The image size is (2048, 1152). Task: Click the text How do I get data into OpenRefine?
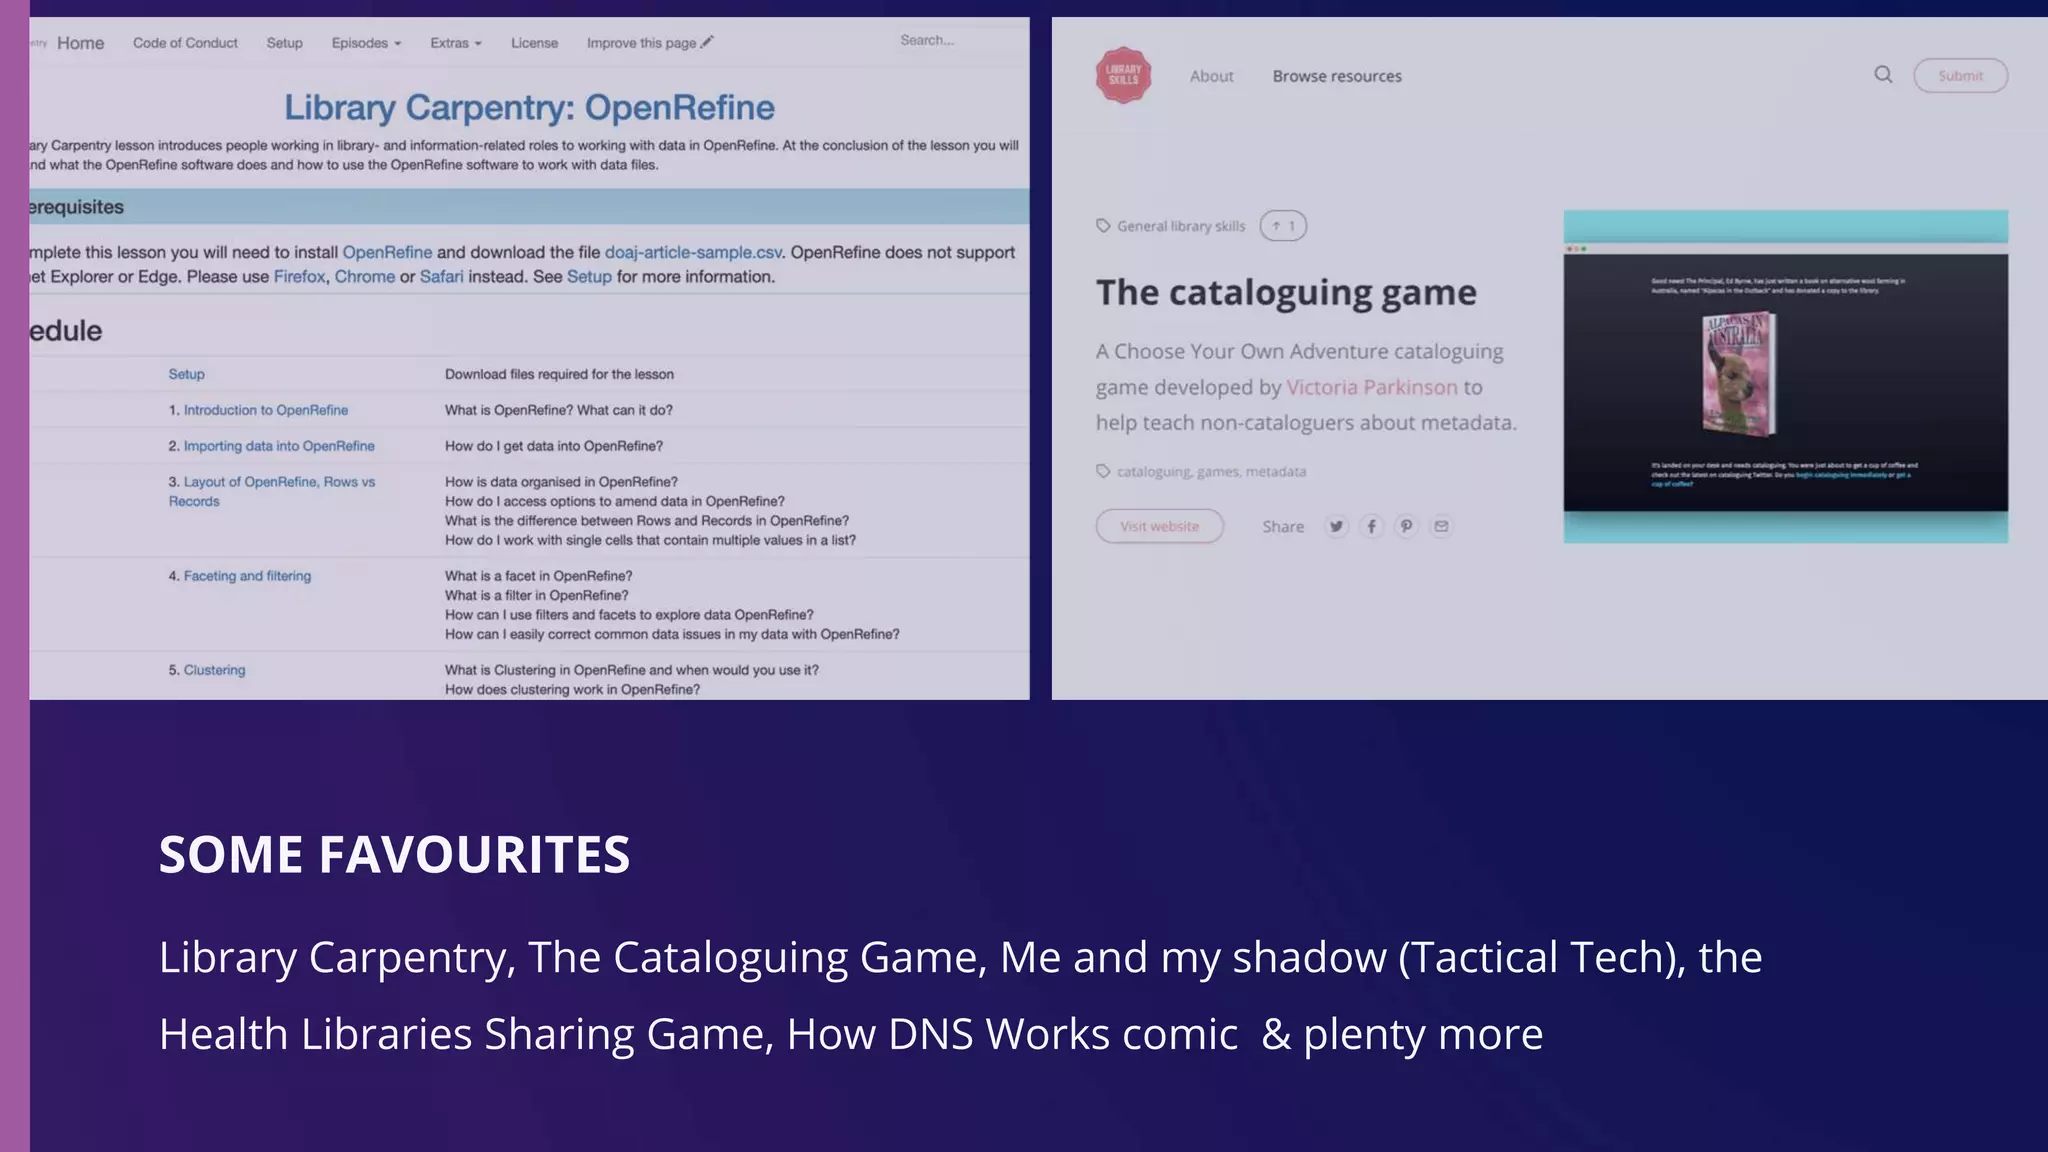(x=553, y=446)
